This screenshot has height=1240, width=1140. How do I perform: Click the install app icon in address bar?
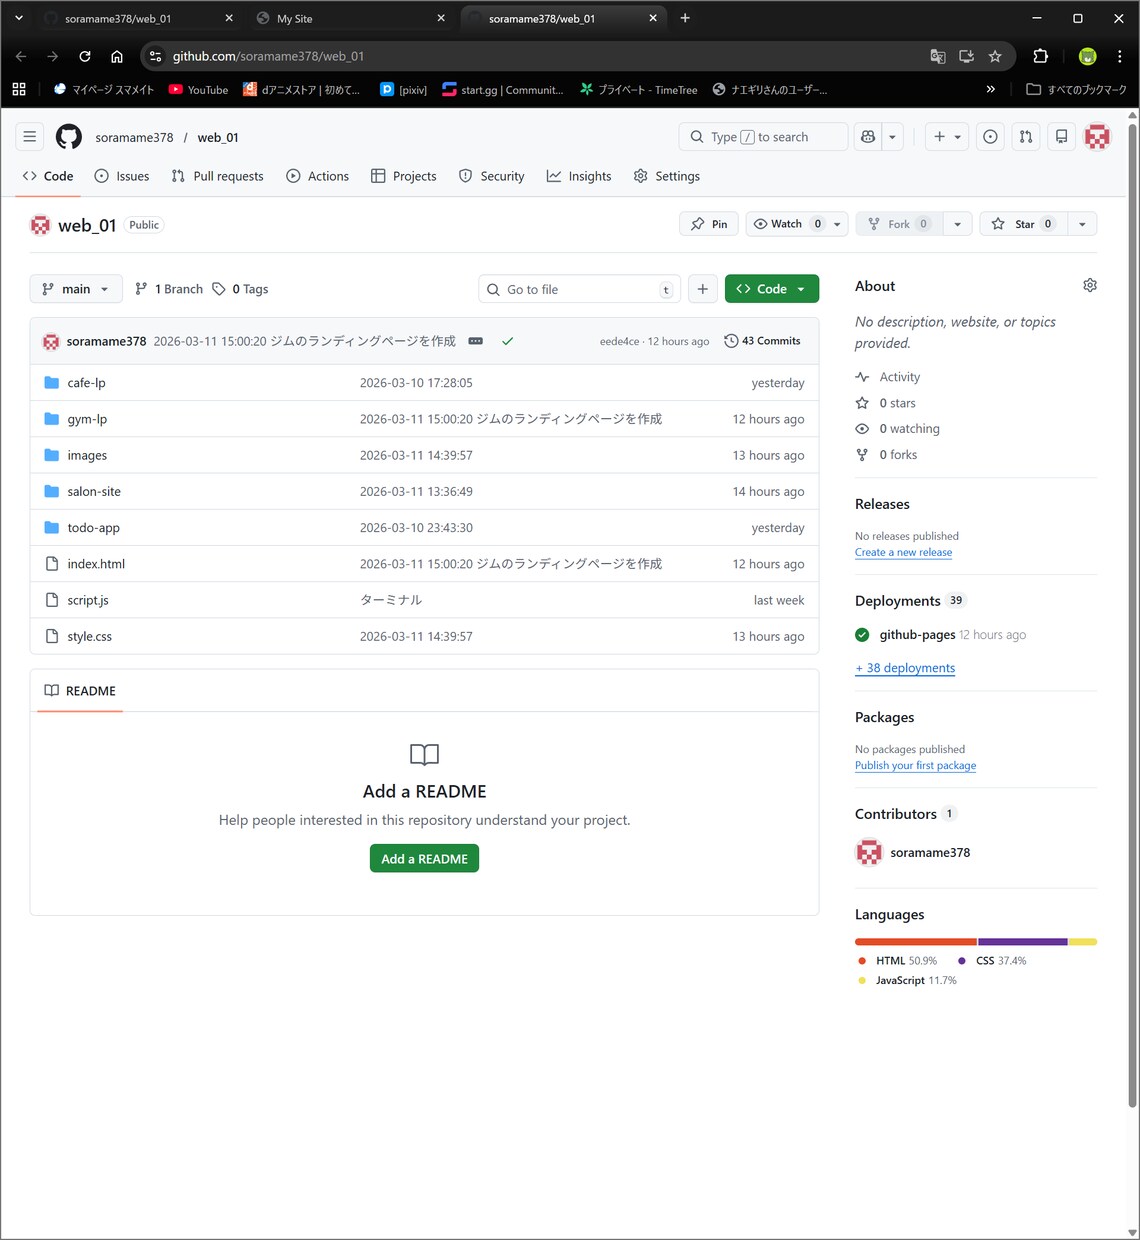point(966,56)
